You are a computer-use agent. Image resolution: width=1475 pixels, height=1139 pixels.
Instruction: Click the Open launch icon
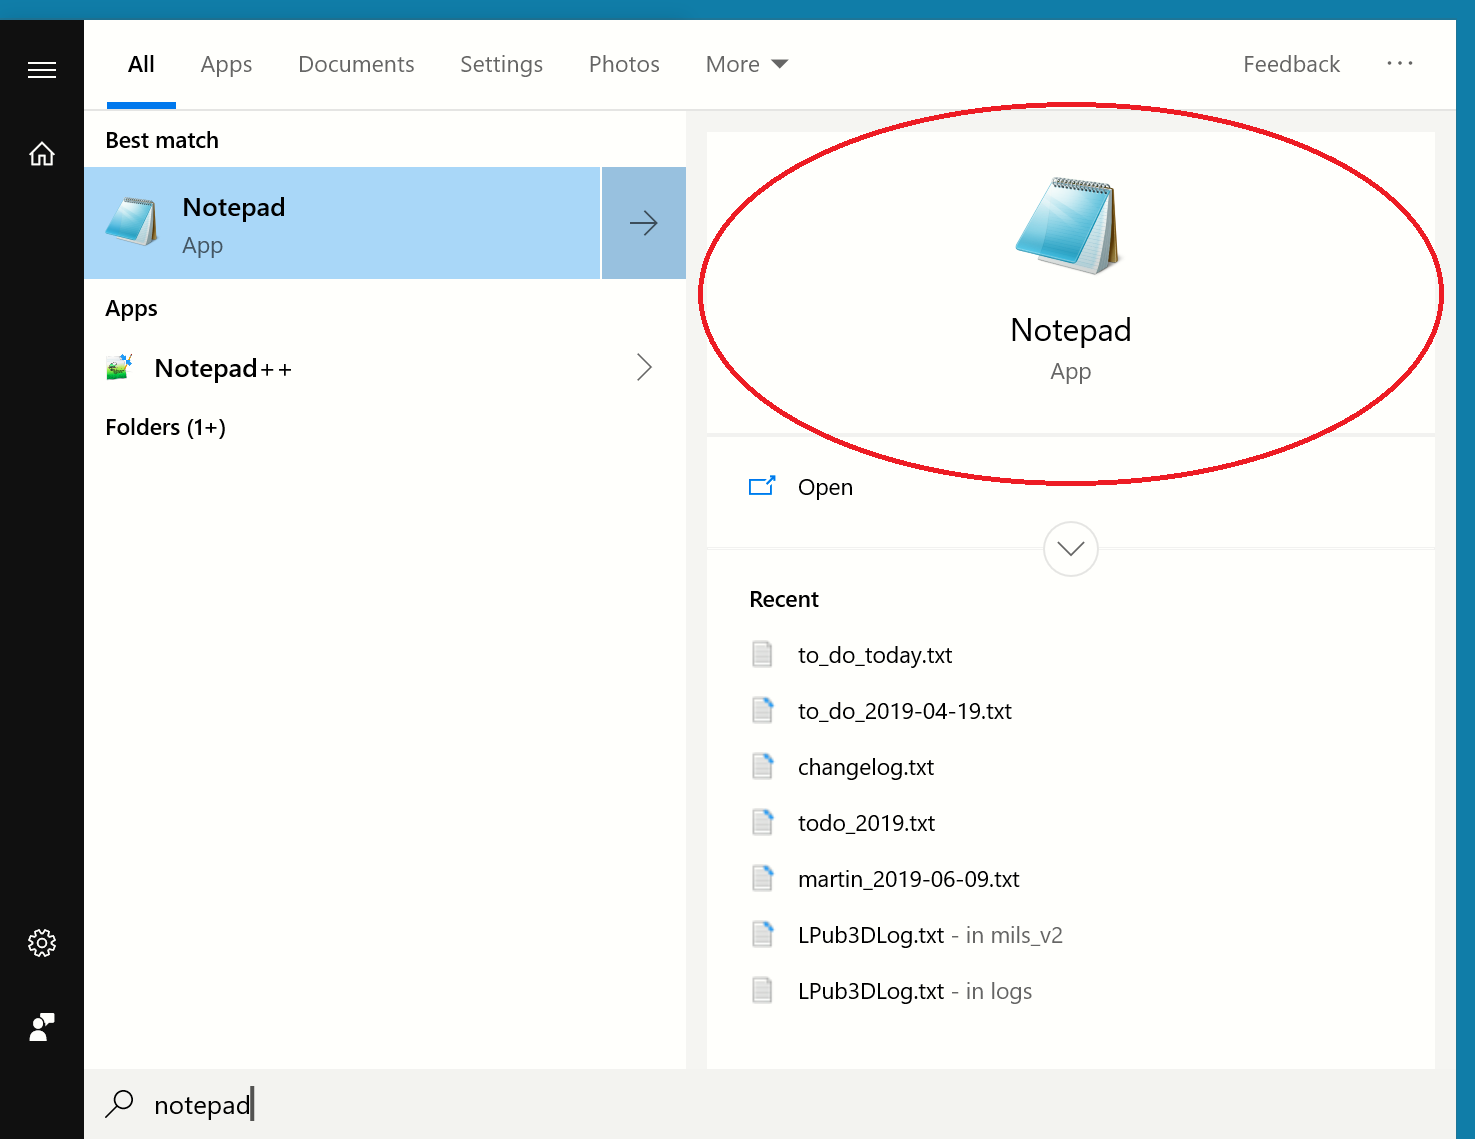point(762,486)
